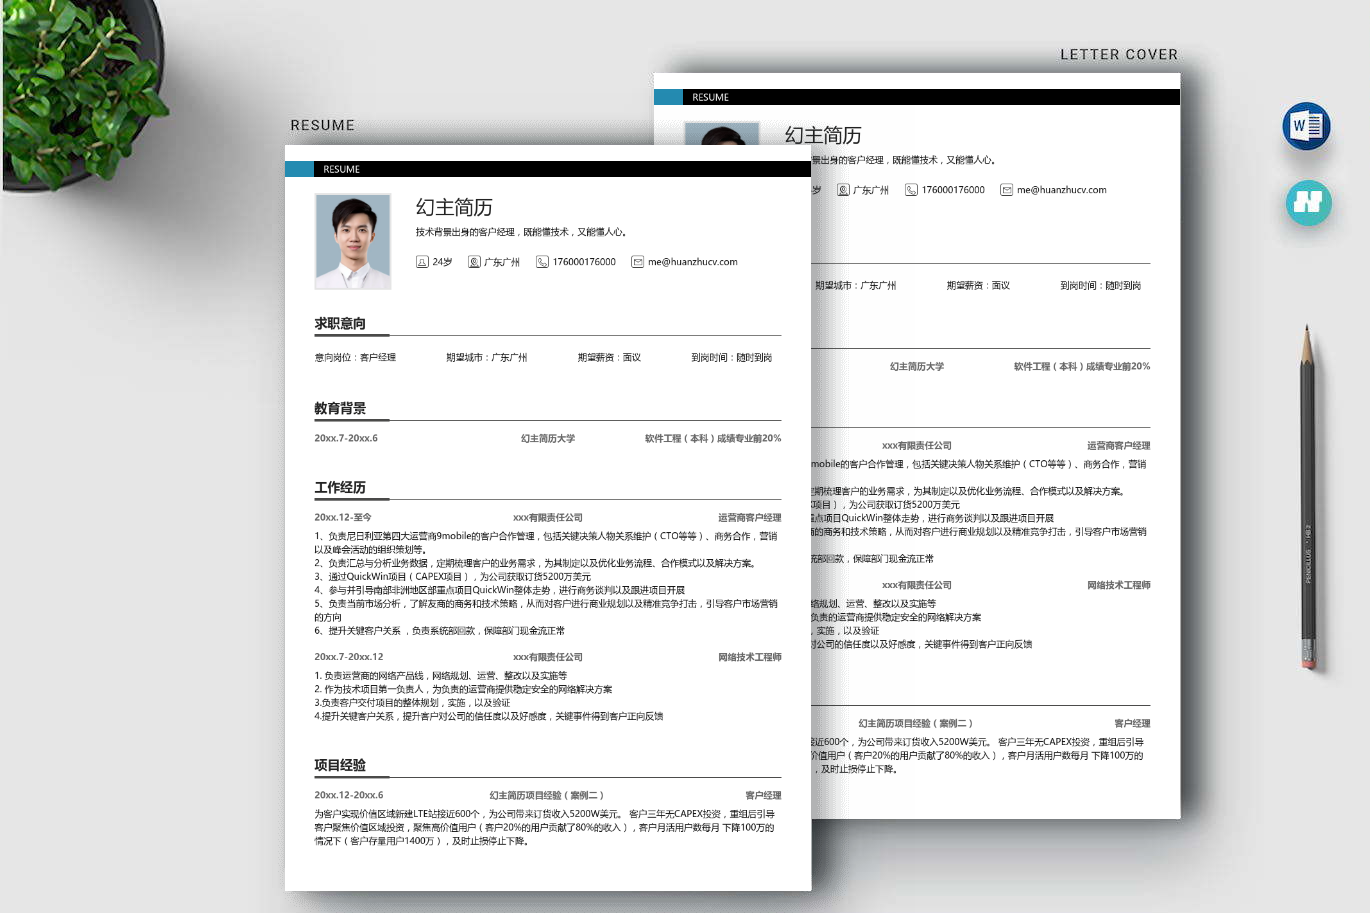
Task: Click me@huanzhucv.com on the back page
Action: [x=1062, y=190]
